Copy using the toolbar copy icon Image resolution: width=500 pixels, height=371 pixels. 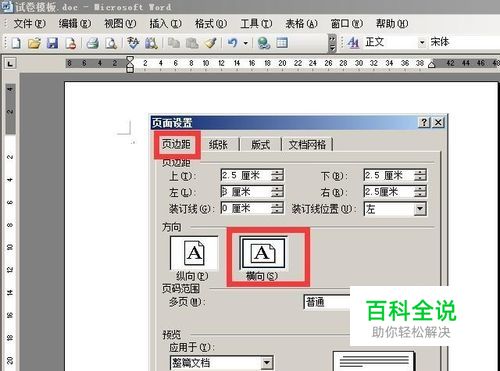[x=173, y=43]
